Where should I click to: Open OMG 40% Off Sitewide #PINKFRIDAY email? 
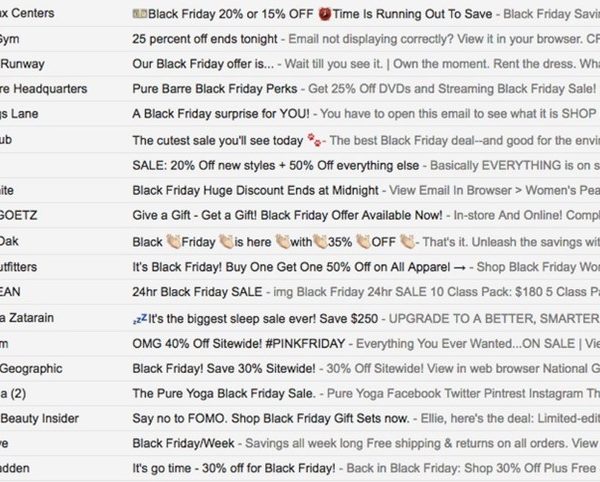click(300, 344)
